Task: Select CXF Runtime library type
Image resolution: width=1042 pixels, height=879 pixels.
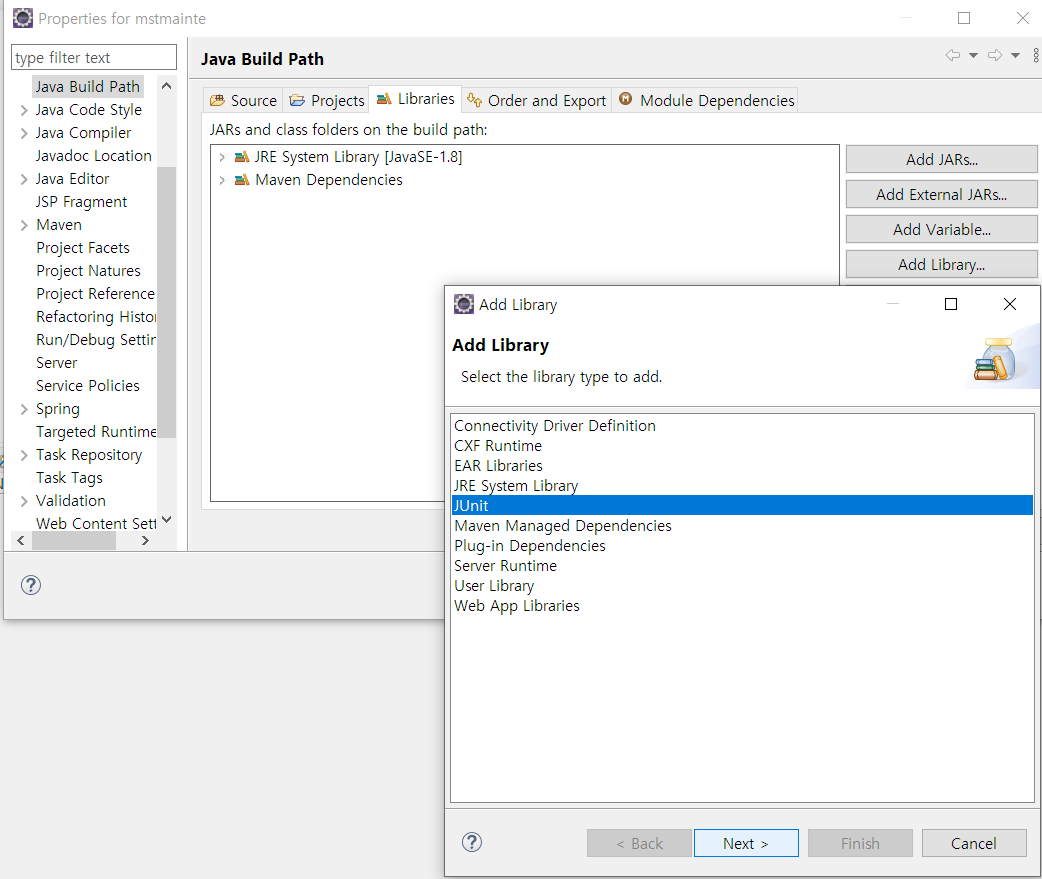Action: point(742,446)
